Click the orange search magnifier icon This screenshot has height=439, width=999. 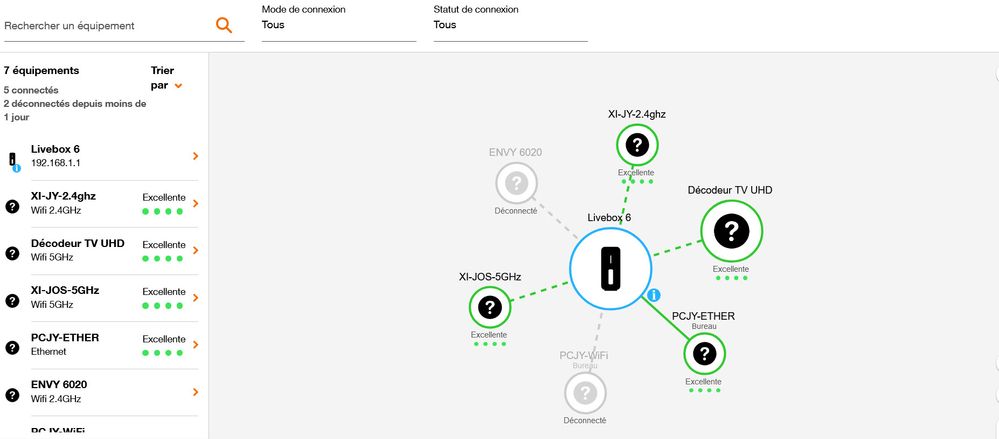coord(224,25)
